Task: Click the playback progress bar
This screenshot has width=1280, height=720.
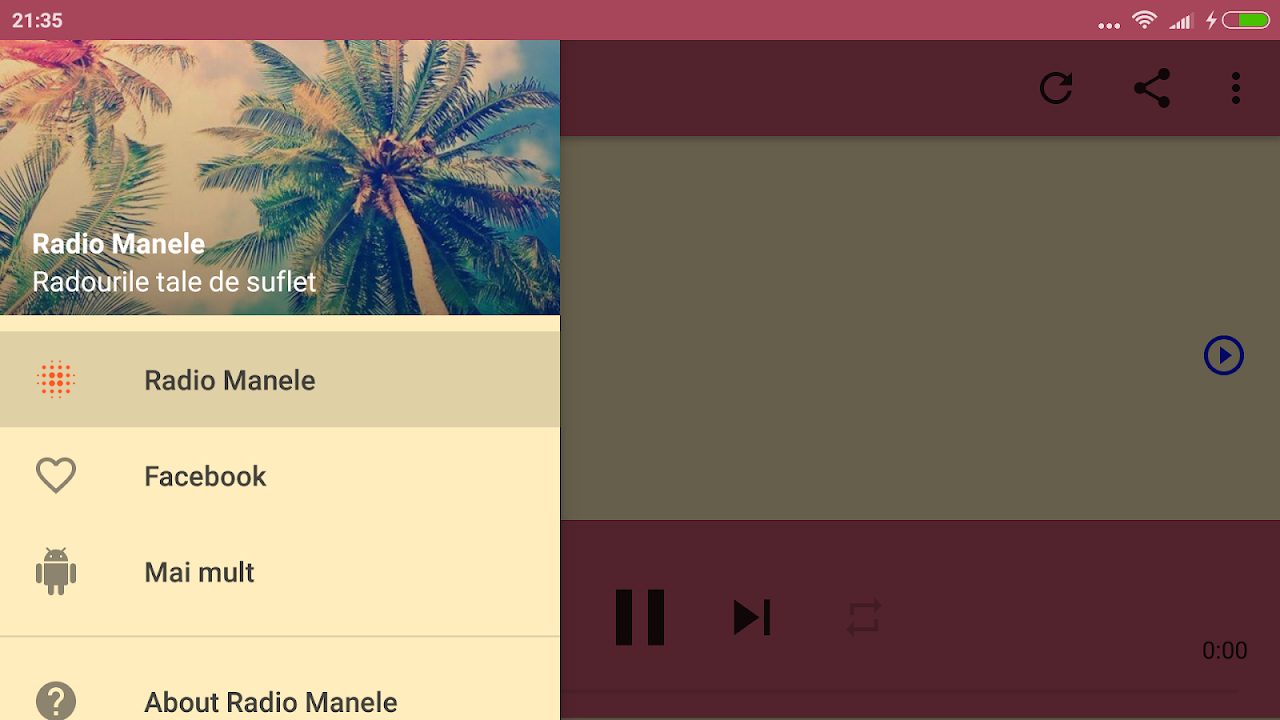Action: [x=900, y=691]
